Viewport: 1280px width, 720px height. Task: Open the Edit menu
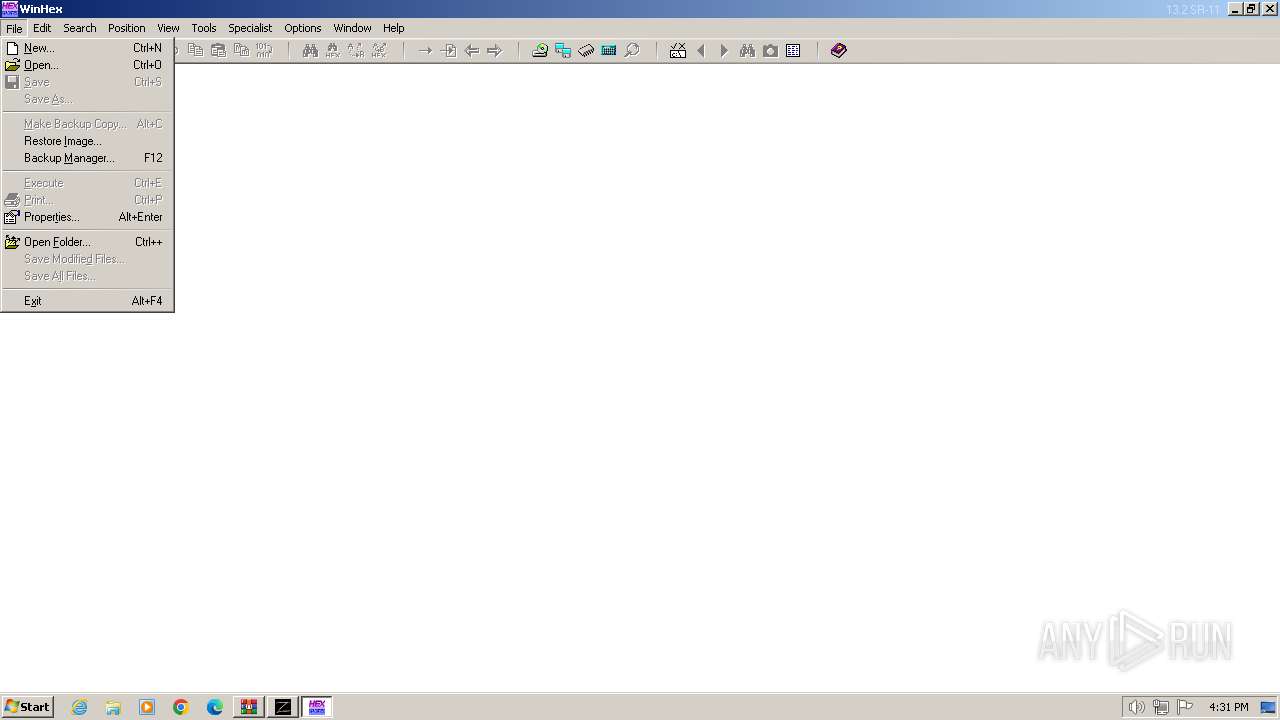pyautogui.click(x=42, y=28)
